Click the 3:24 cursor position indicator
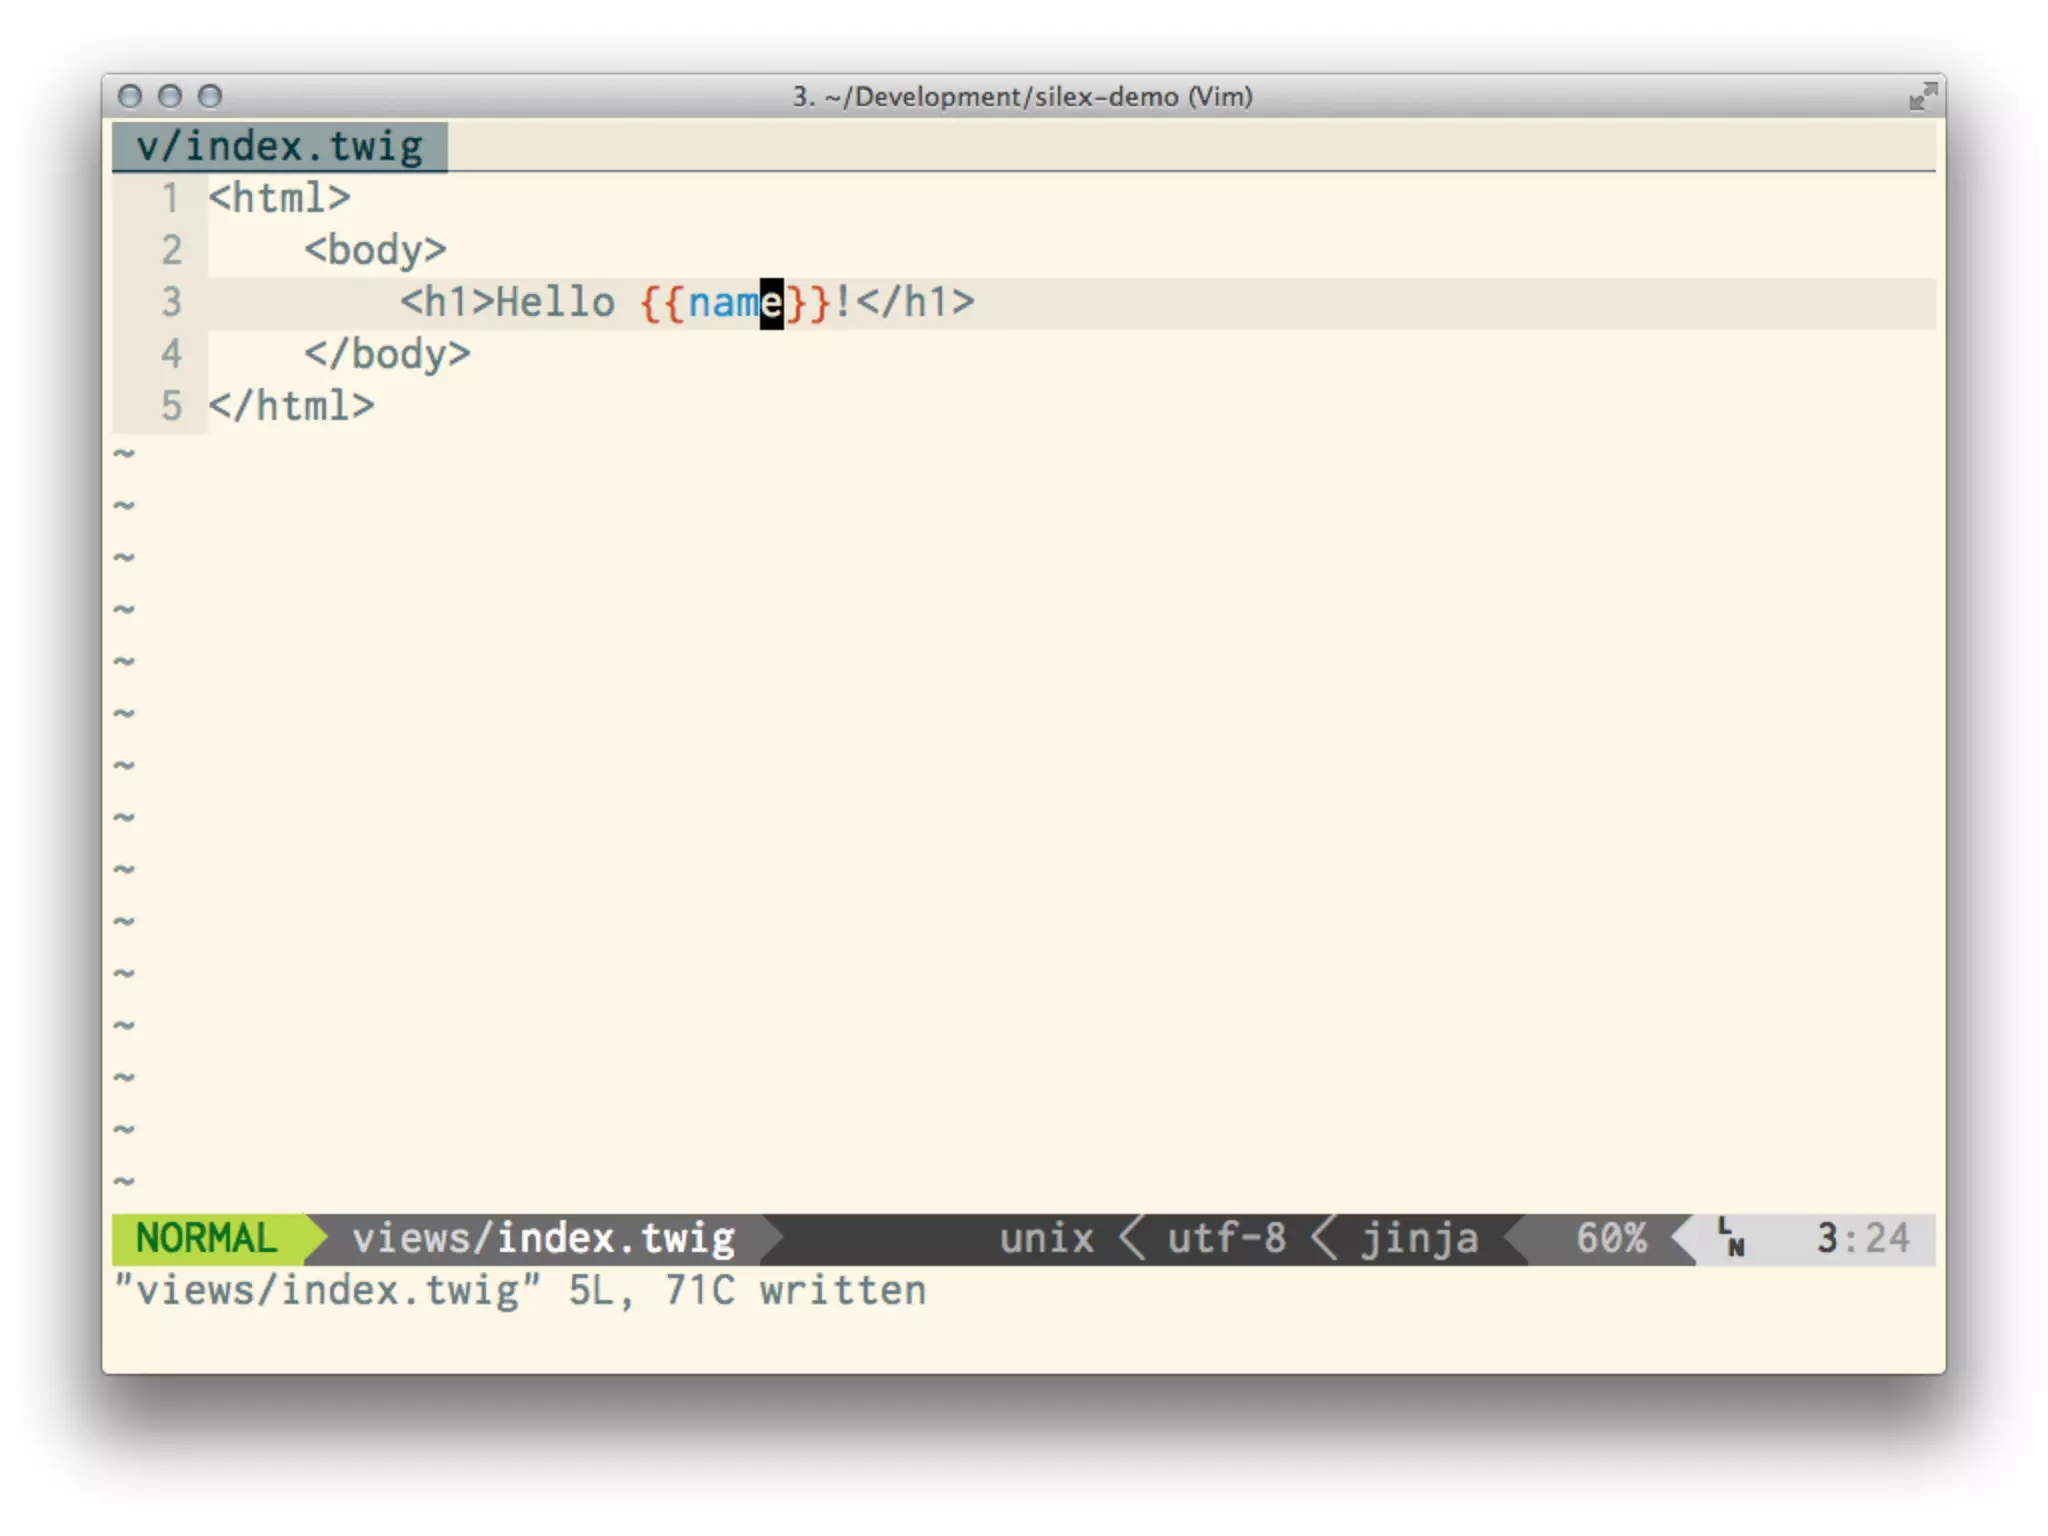This screenshot has width=2048, height=1536. click(1862, 1238)
